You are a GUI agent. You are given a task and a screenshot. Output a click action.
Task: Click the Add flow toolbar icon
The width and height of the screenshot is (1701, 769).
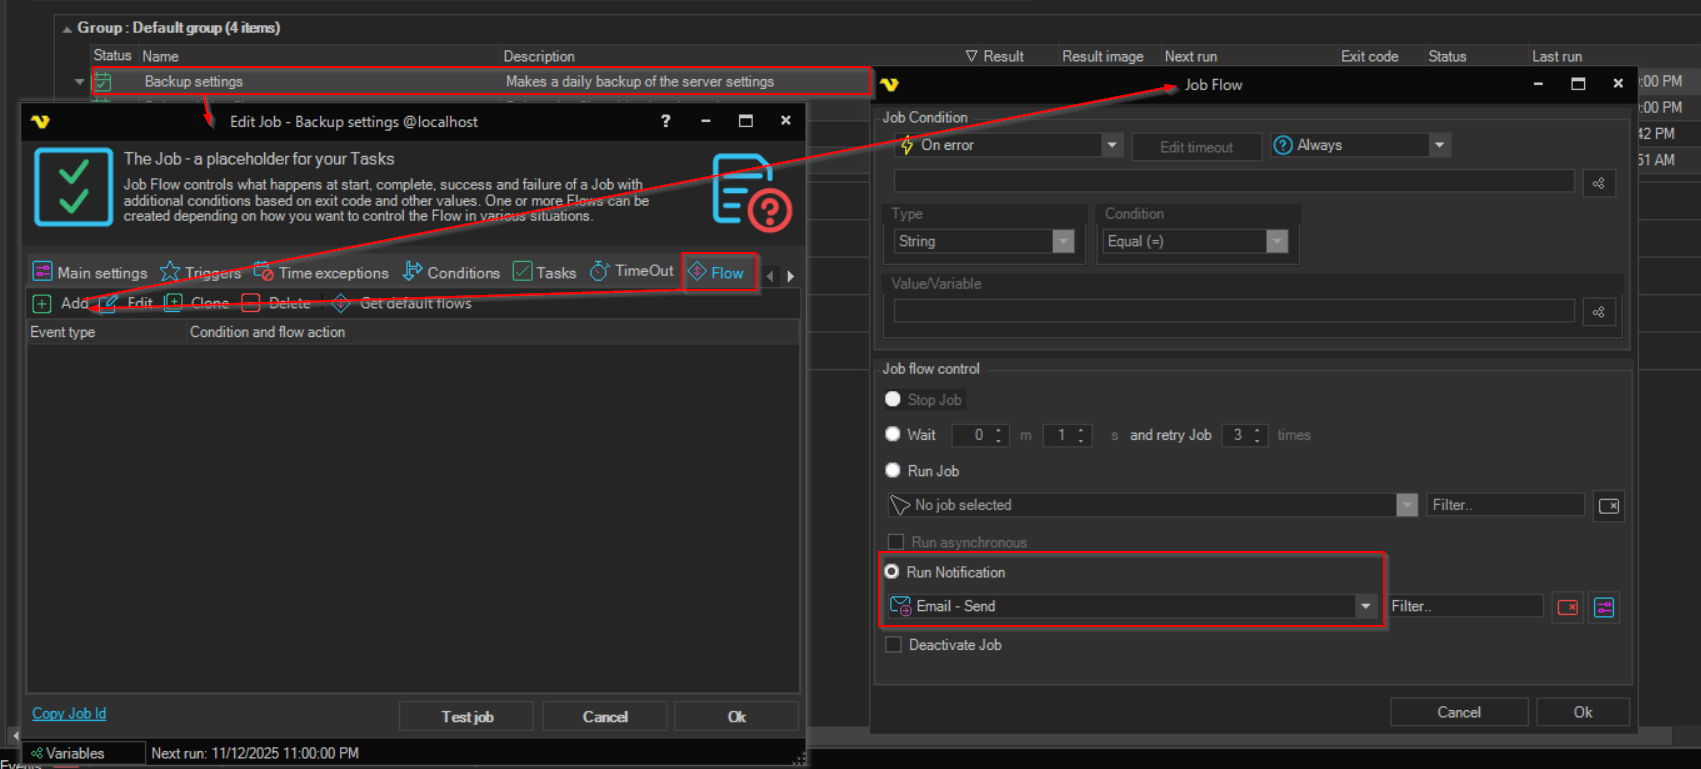point(42,303)
